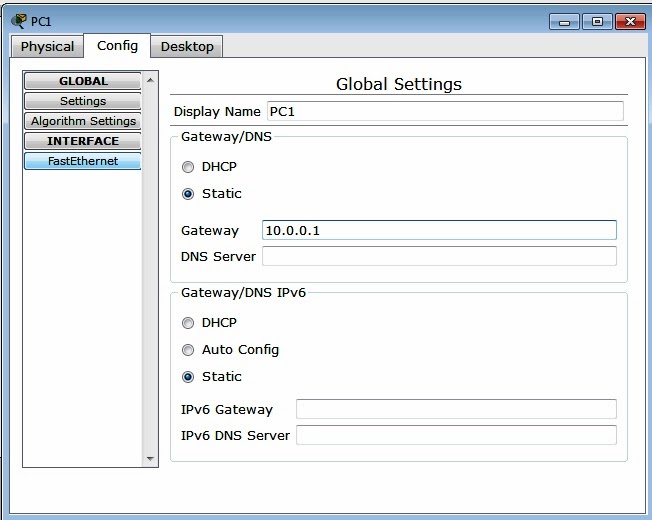This screenshot has height=520, width=652.
Task: Click the GLOBAL section header button
Action: point(83,81)
